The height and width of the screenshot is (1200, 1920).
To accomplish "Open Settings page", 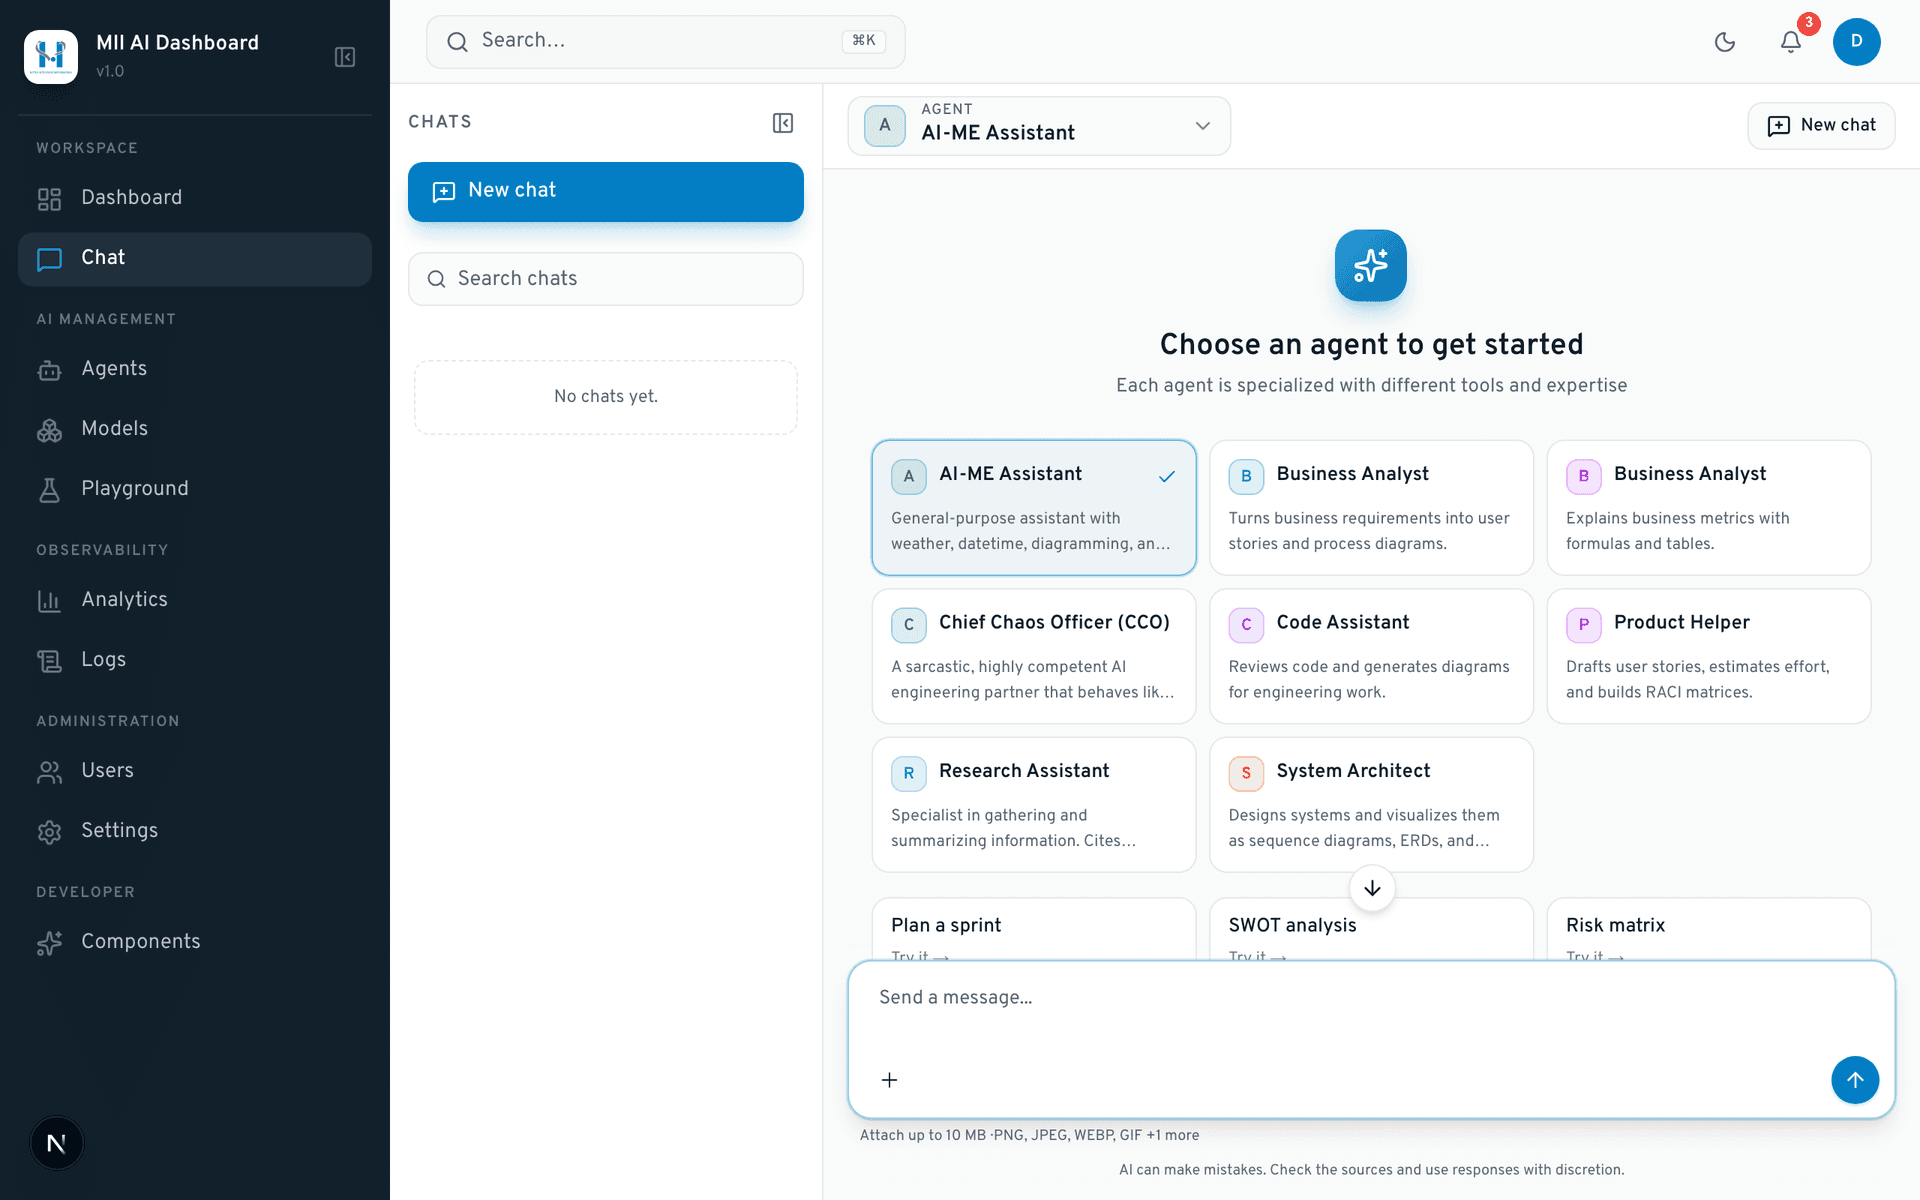I will pos(195,831).
